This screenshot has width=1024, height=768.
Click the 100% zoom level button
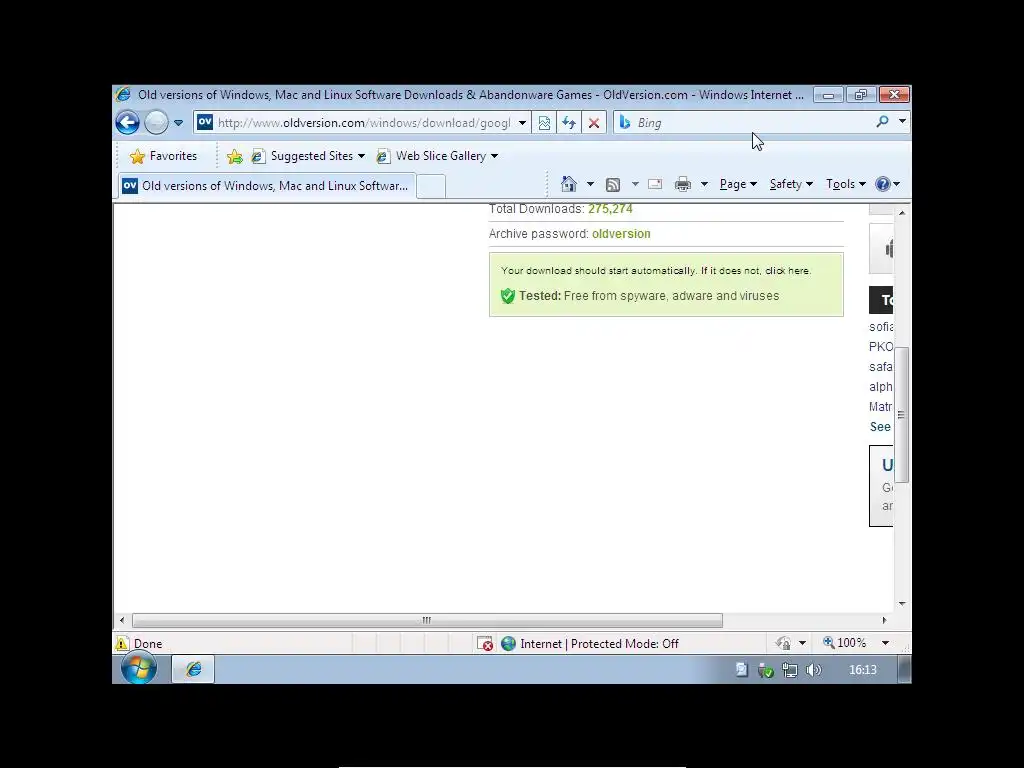(844, 643)
